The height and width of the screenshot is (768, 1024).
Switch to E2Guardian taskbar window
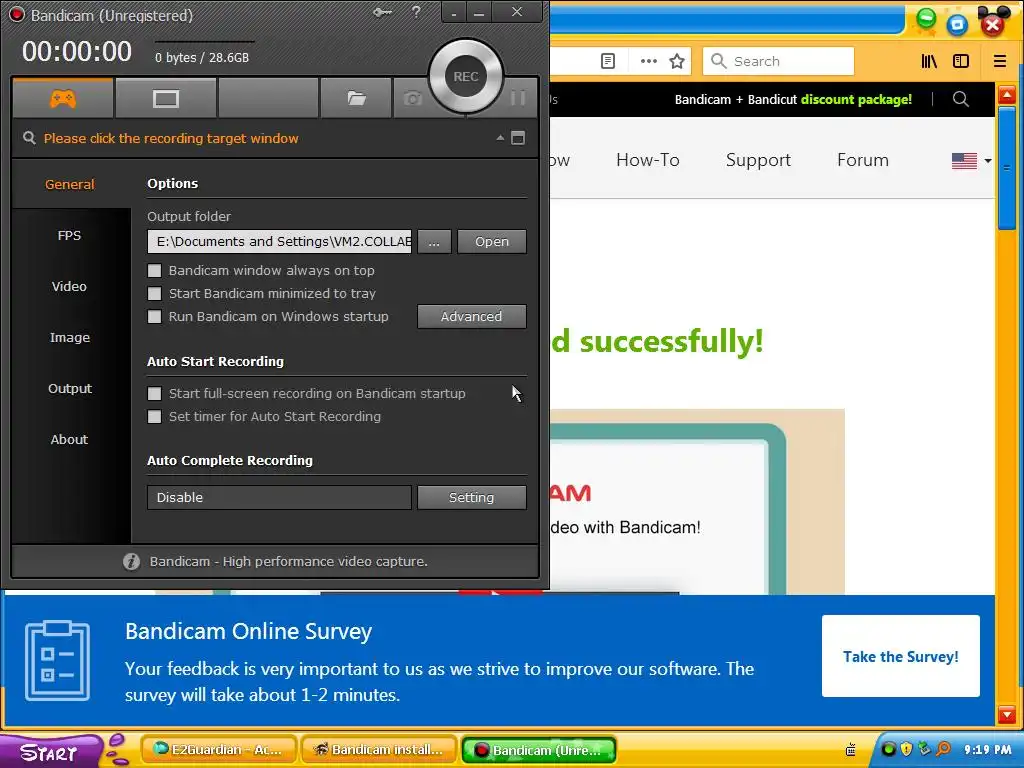pos(219,750)
